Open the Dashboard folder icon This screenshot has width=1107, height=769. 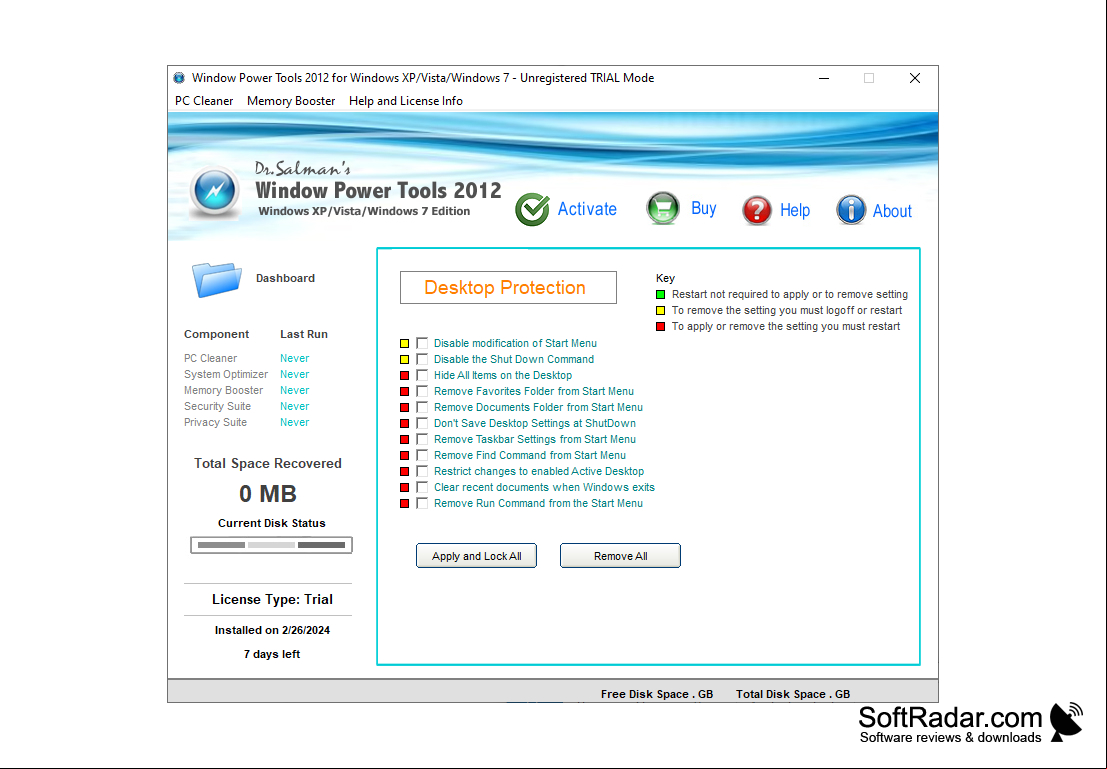click(217, 279)
